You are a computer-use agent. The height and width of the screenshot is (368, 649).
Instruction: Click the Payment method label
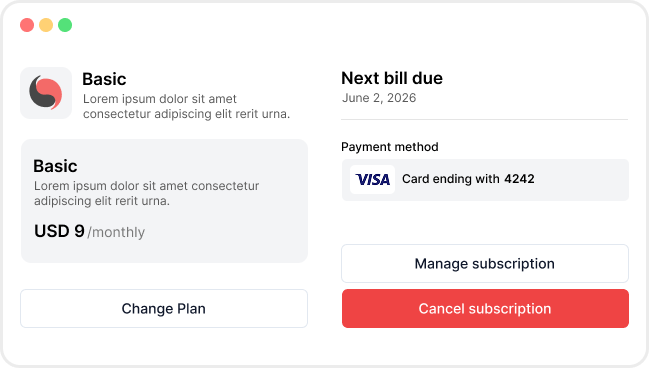[389, 147]
